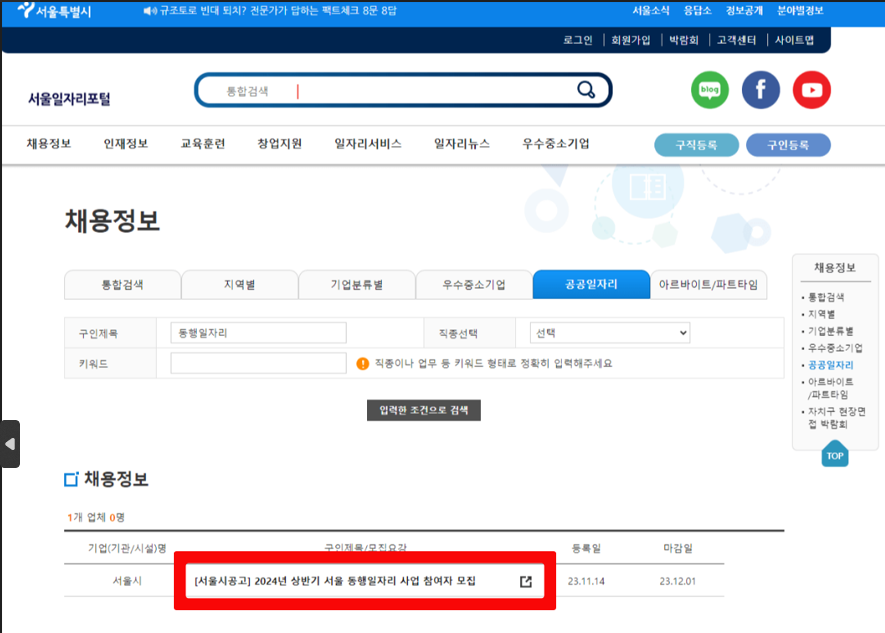Open the 교육훈련 main menu

pyautogui.click(x=203, y=143)
